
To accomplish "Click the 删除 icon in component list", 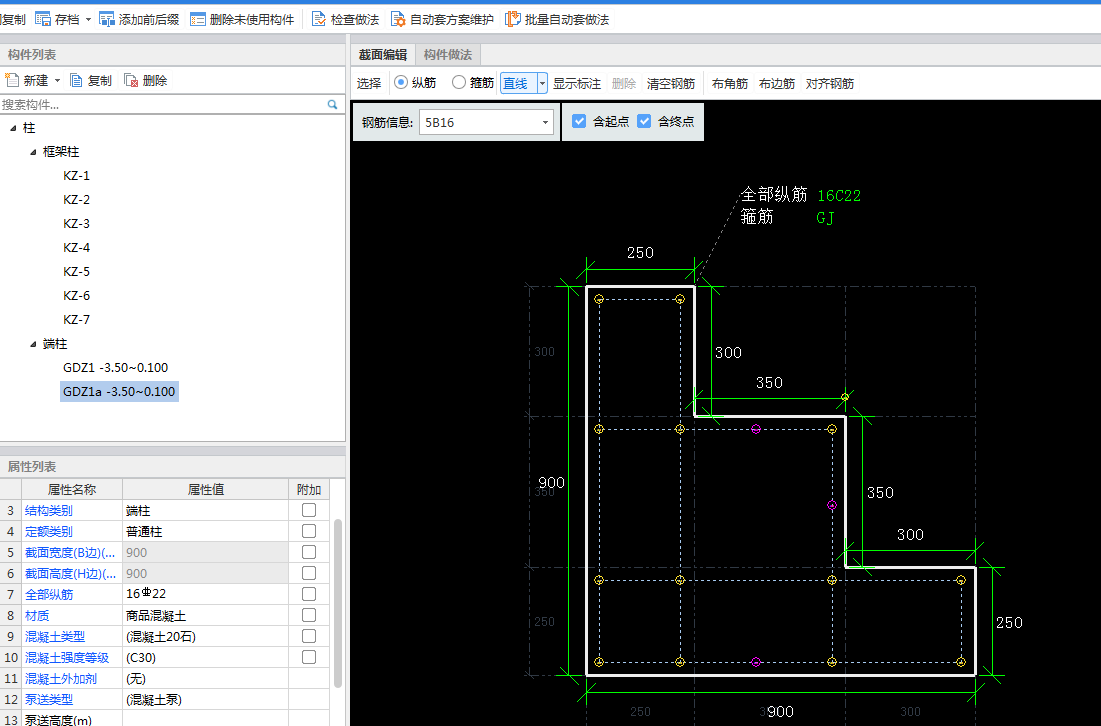I will pyautogui.click(x=131, y=81).
